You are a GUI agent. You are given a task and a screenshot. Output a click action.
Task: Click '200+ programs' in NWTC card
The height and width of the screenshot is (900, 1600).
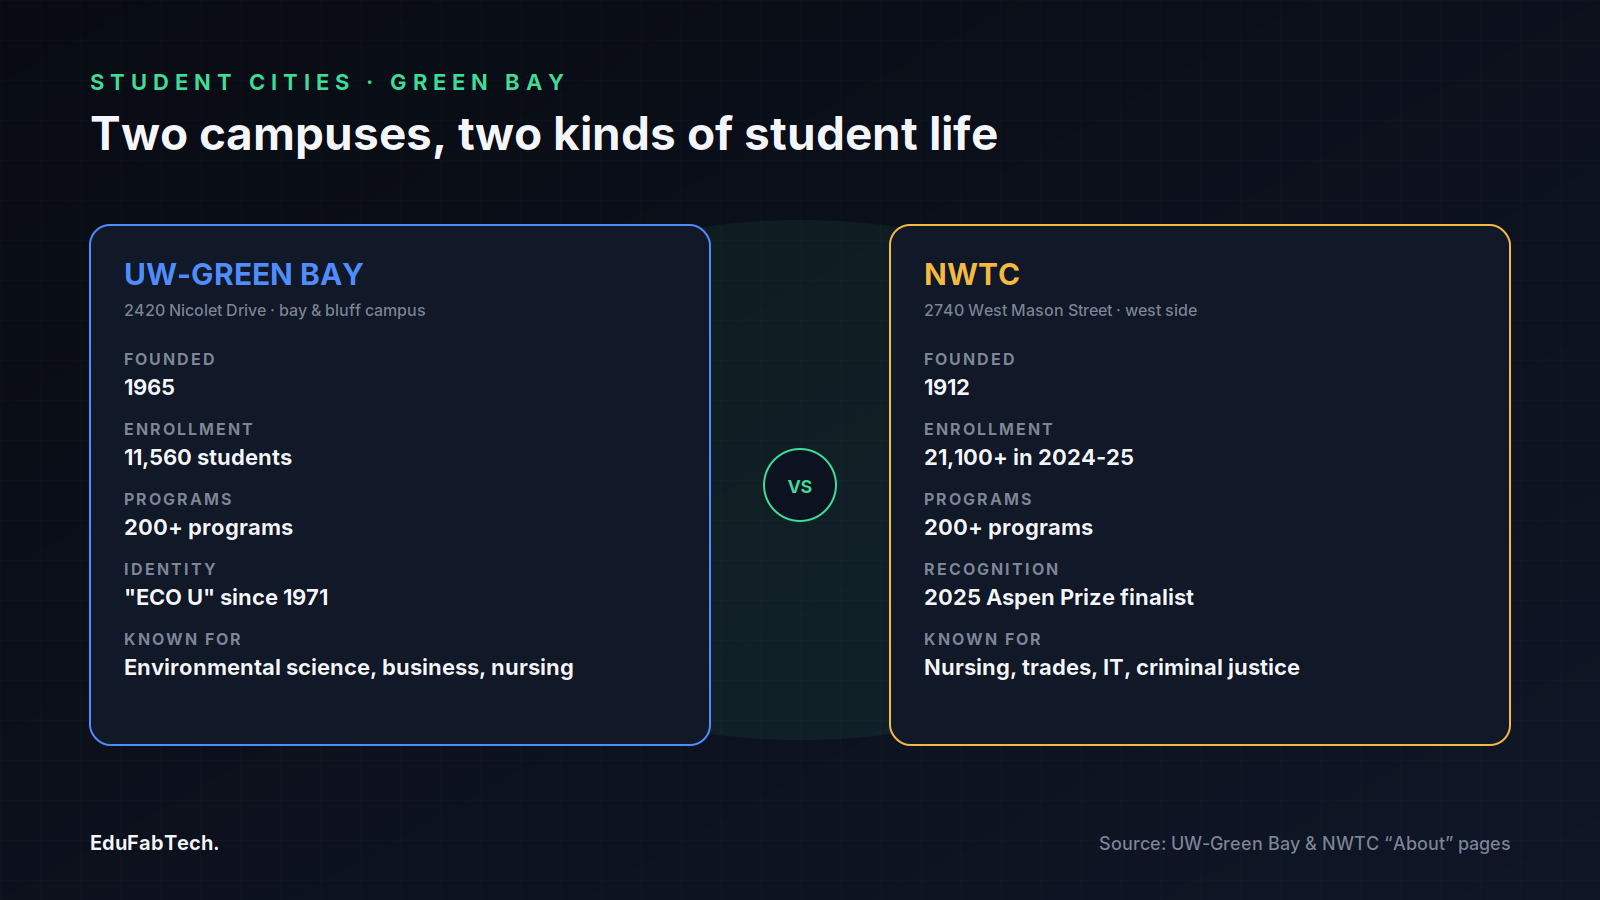coord(1008,527)
